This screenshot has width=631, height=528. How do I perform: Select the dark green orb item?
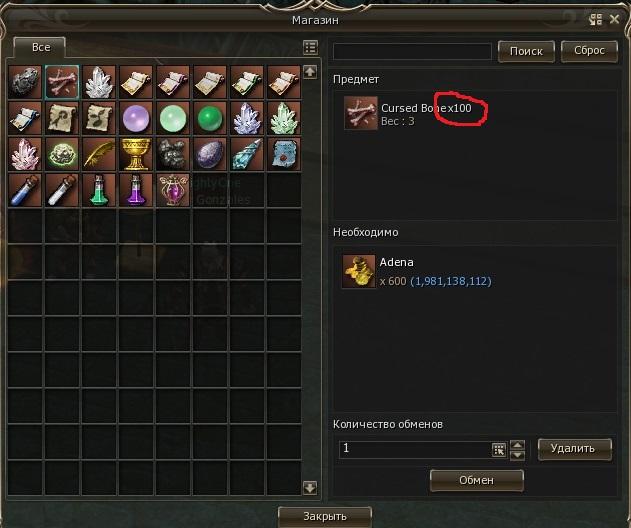point(210,118)
